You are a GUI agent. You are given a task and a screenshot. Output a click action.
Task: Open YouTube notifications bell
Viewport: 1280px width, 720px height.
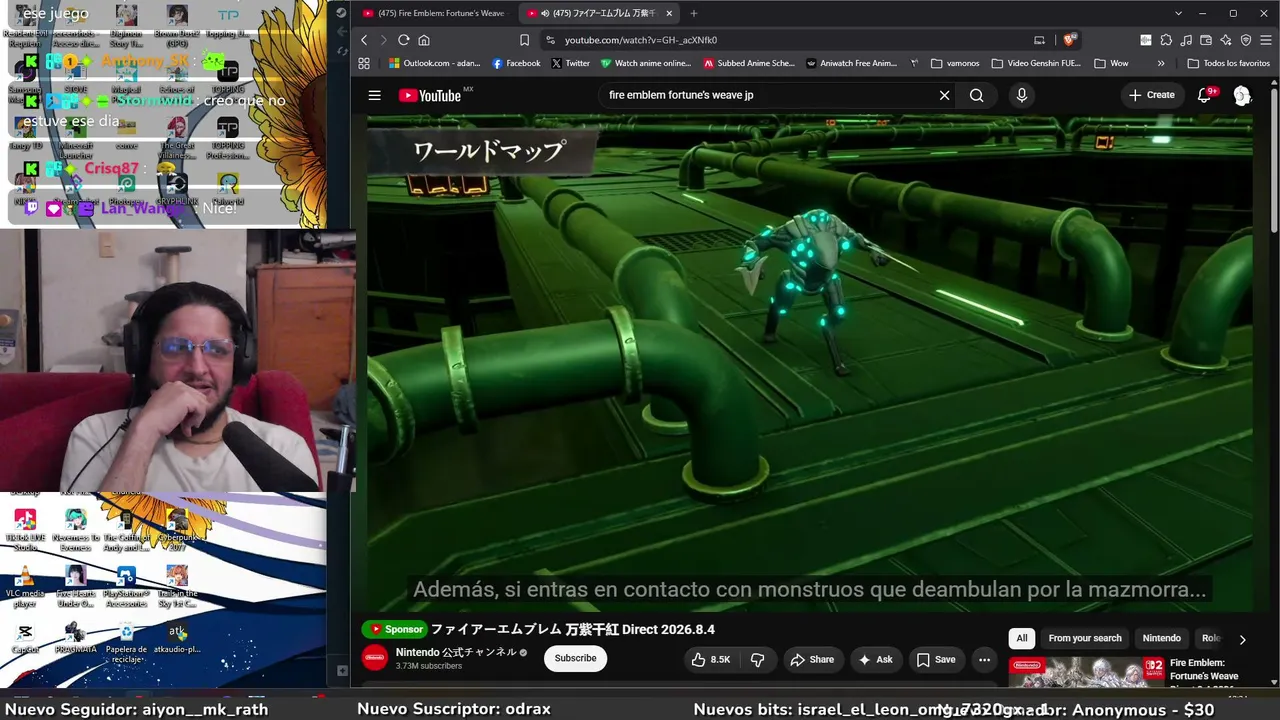[1205, 95]
